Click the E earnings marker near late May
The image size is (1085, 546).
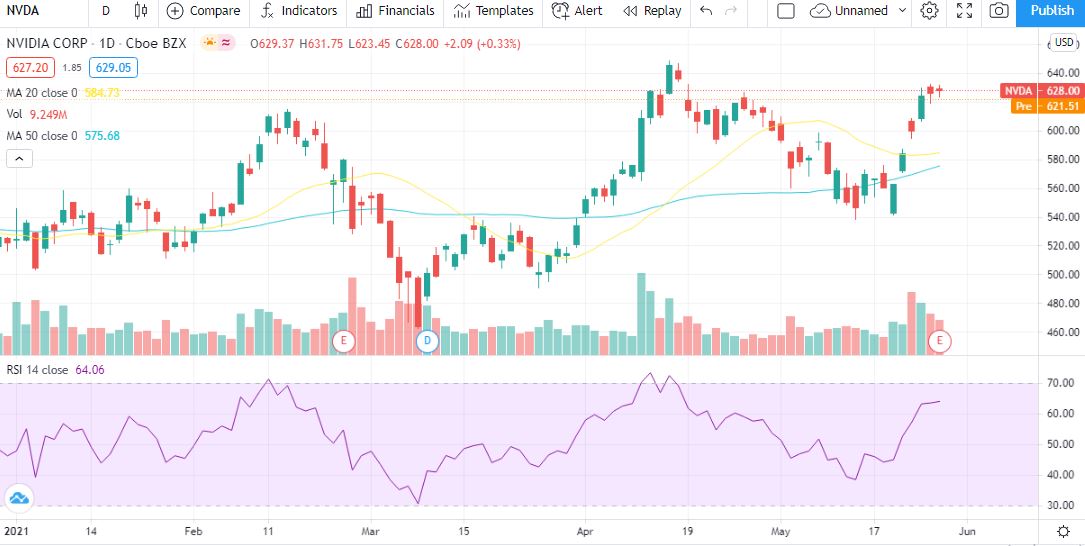939,340
